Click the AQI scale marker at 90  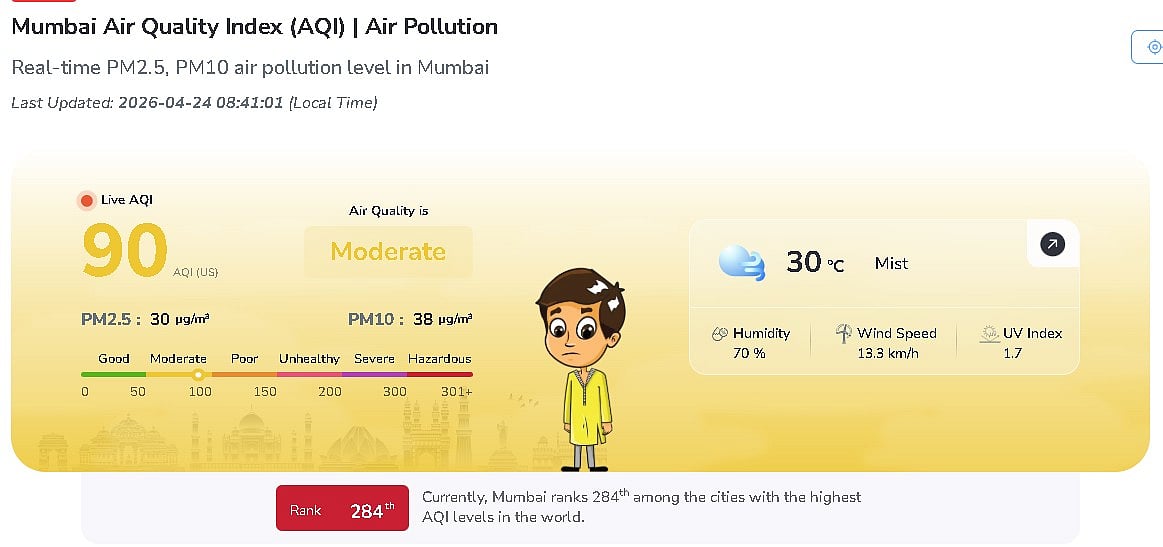(x=199, y=375)
